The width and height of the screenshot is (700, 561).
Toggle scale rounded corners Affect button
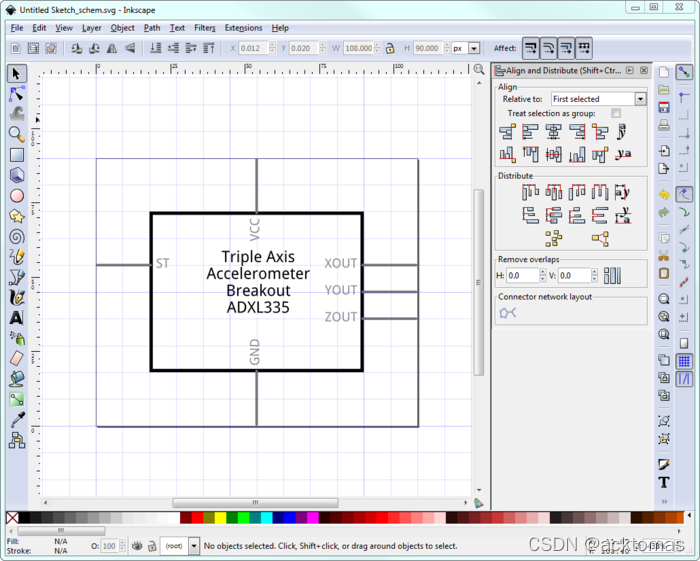548,48
